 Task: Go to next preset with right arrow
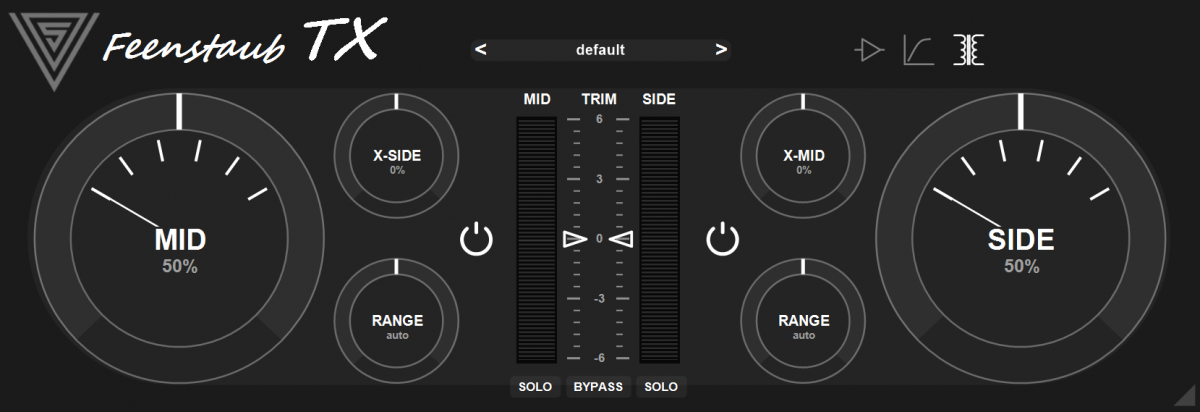tap(719, 49)
